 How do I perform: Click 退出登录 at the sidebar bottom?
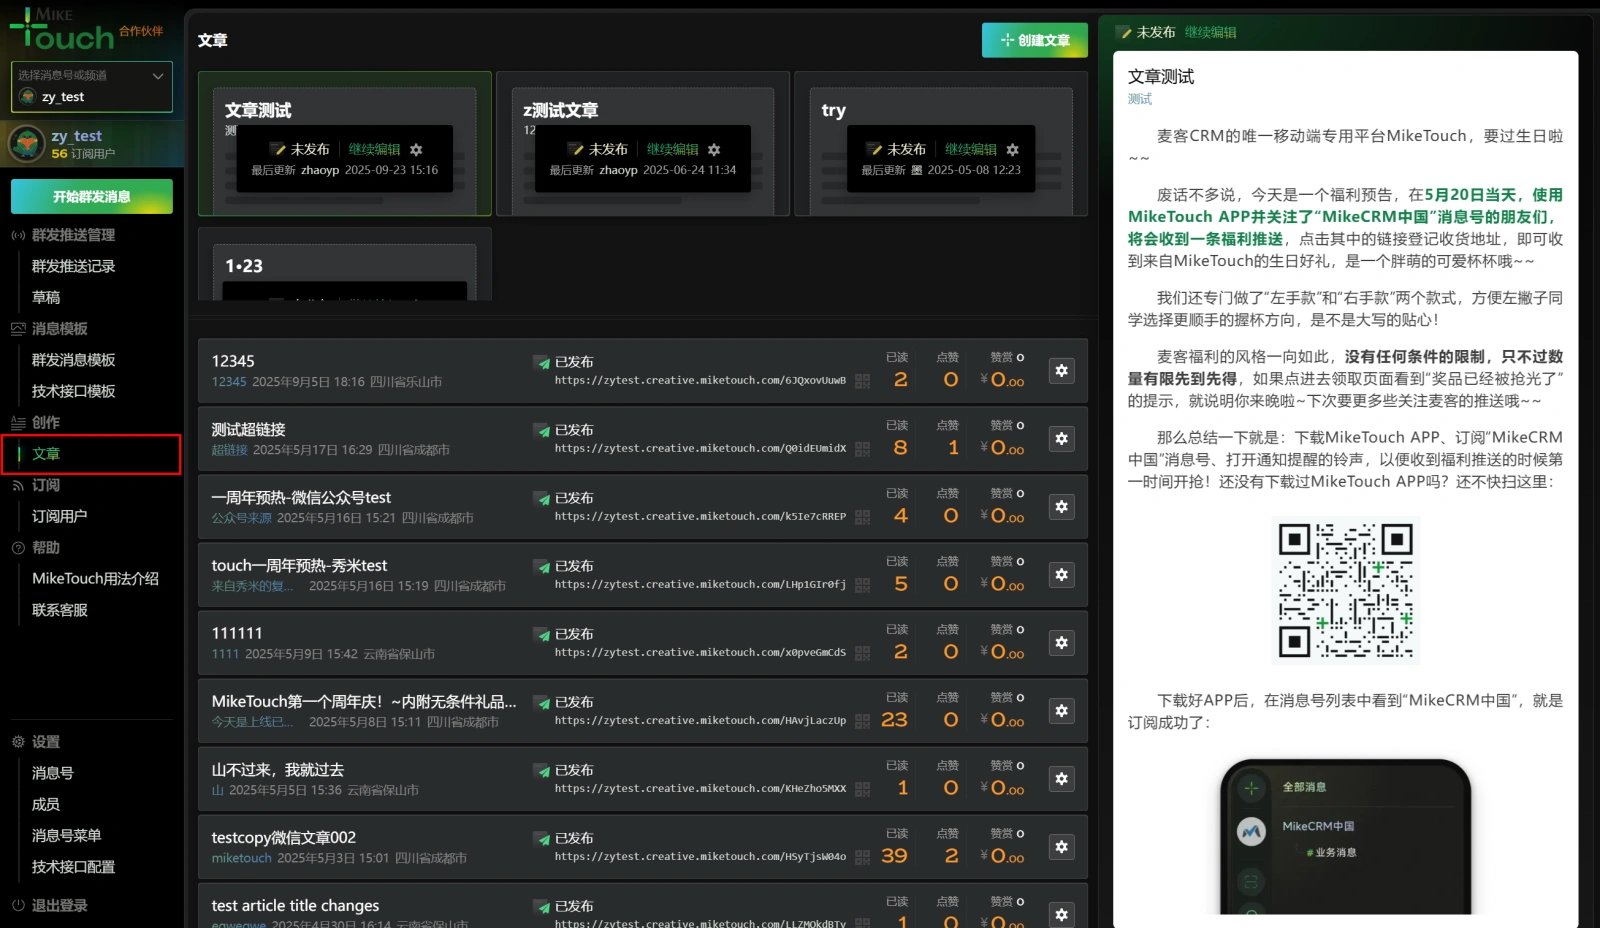click(59, 905)
